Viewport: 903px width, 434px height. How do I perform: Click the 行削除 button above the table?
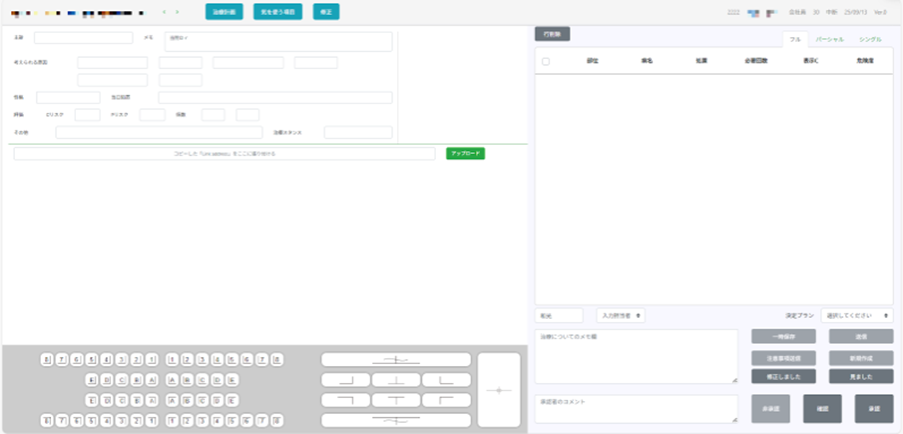[x=552, y=34]
